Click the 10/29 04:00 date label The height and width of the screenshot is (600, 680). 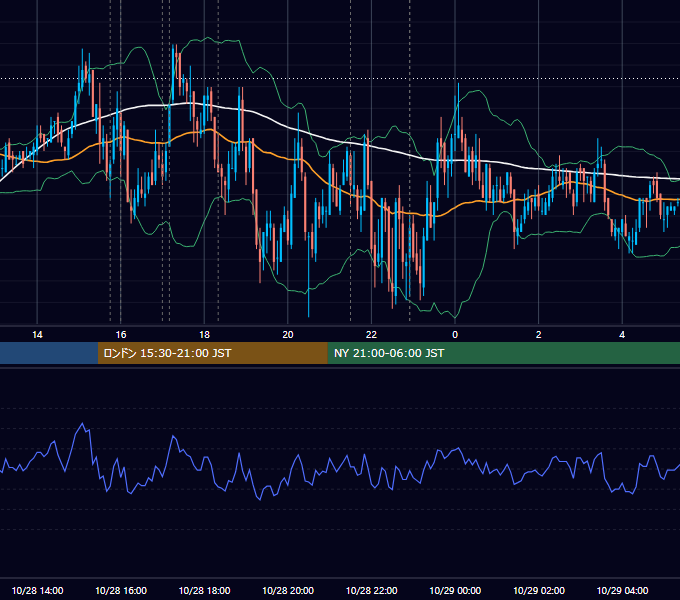[622, 590]
